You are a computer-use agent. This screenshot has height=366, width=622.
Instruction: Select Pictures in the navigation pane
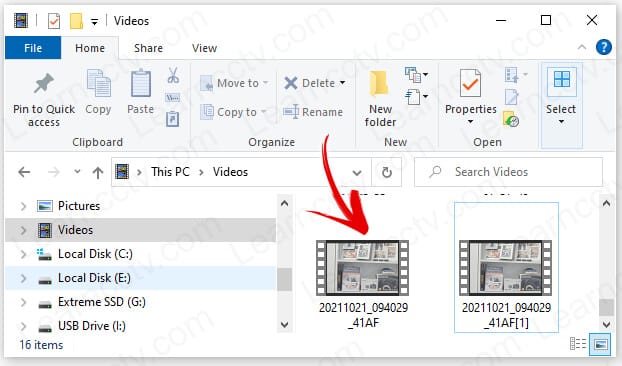tap(79, 206)
